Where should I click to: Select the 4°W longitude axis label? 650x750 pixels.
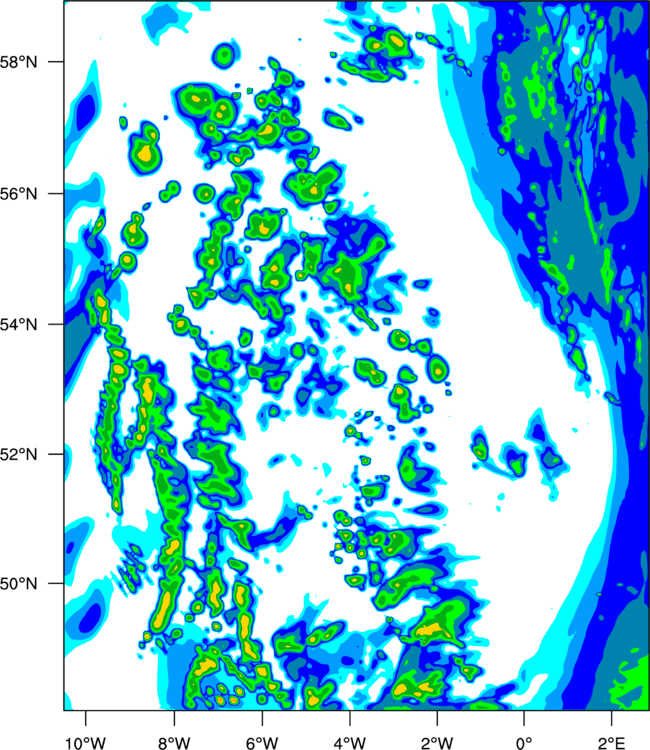[x=350, y=742]
